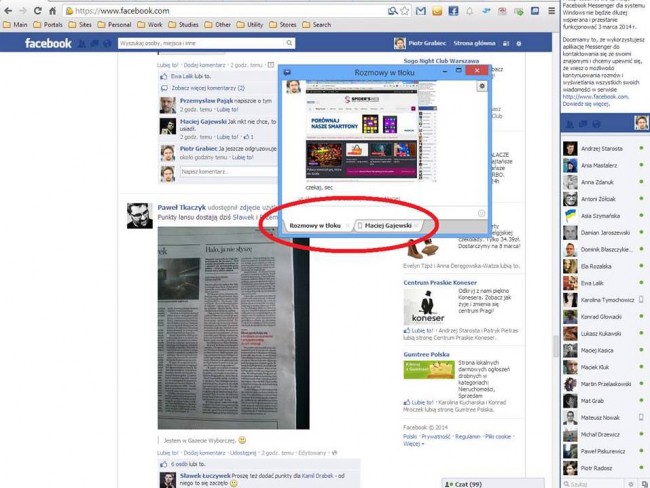
Task: Open the Work bookmarks folder
Action: (150, 25)
